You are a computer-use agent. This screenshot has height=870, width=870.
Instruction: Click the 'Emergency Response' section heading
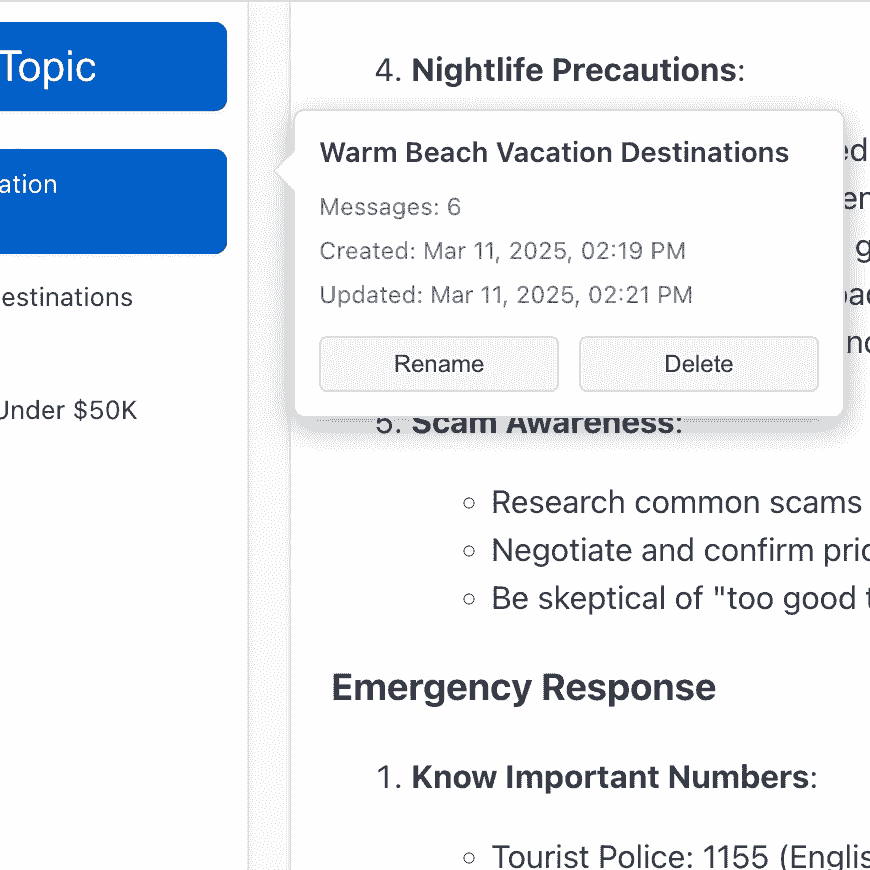[x=523, y=688]
